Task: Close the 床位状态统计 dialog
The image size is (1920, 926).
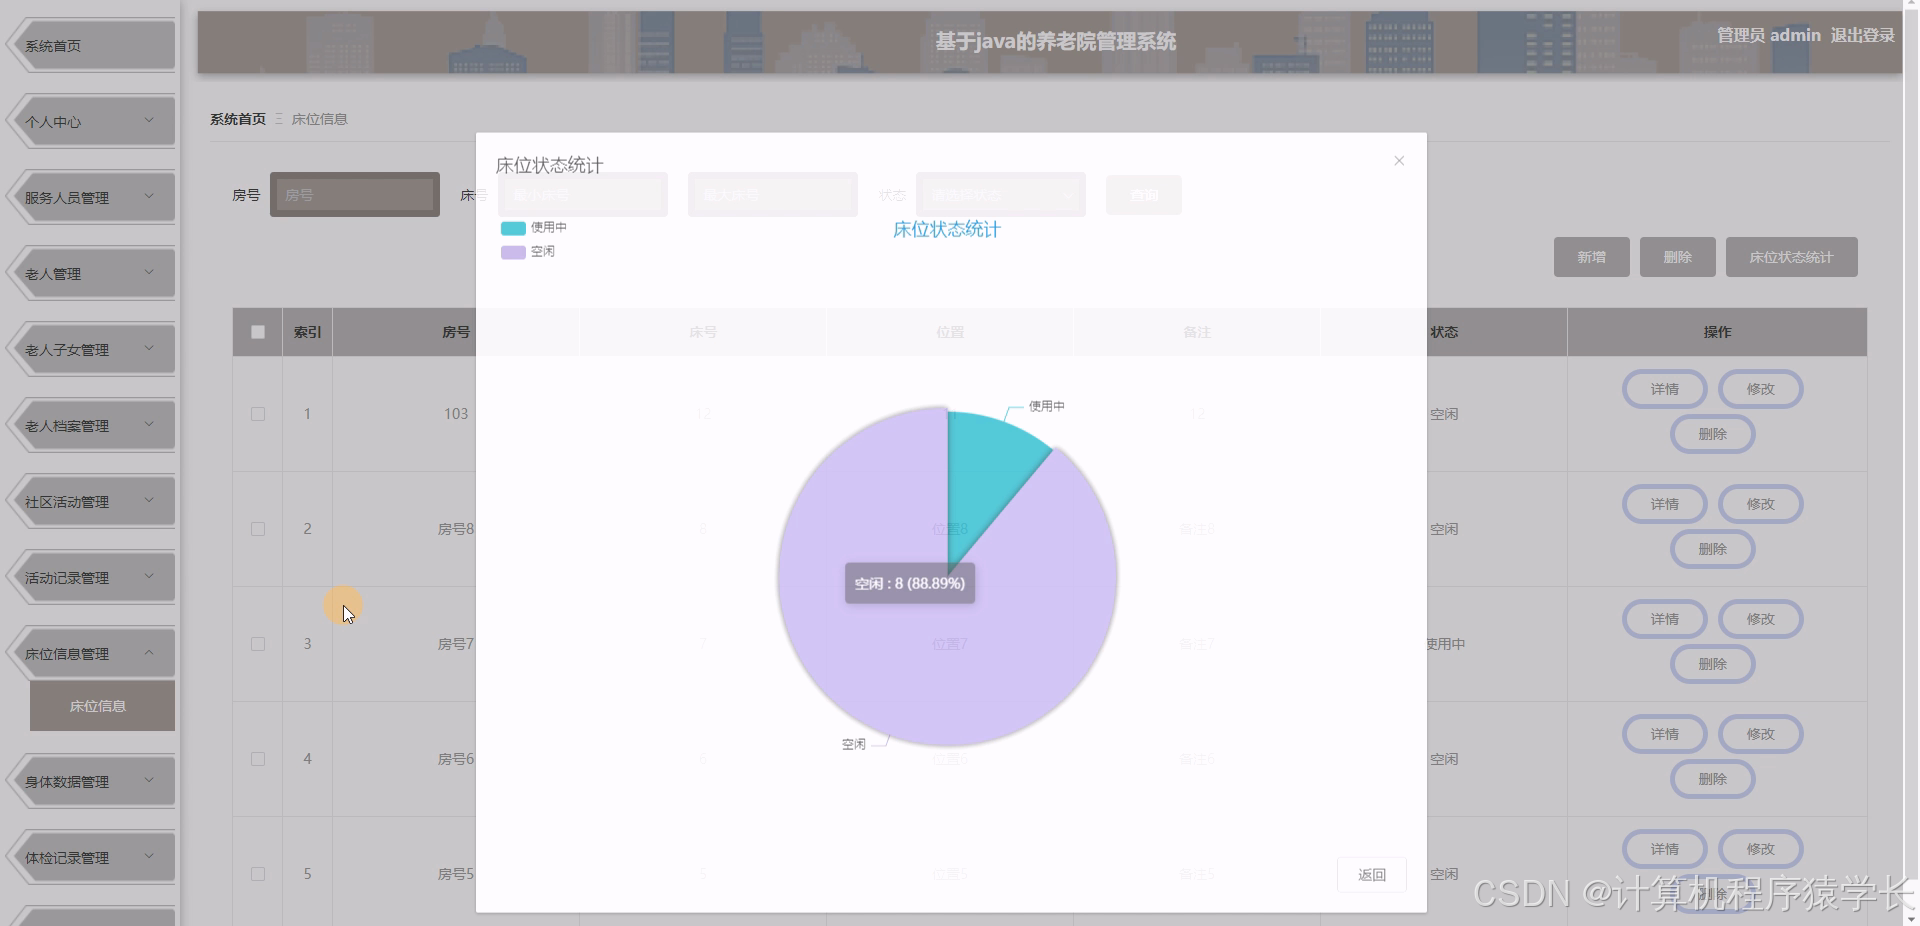Action: pyautogui.click(x=1398, y=160)
